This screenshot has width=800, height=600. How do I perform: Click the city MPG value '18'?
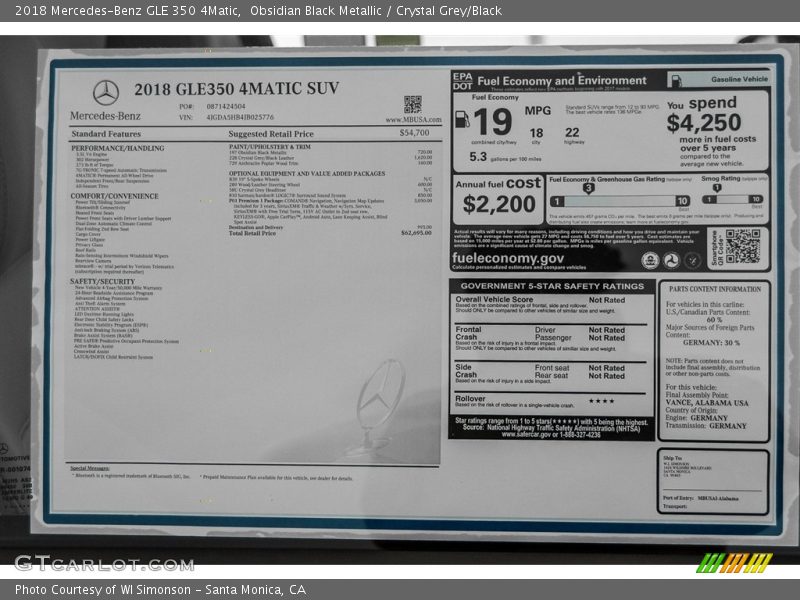coord(536,133)
